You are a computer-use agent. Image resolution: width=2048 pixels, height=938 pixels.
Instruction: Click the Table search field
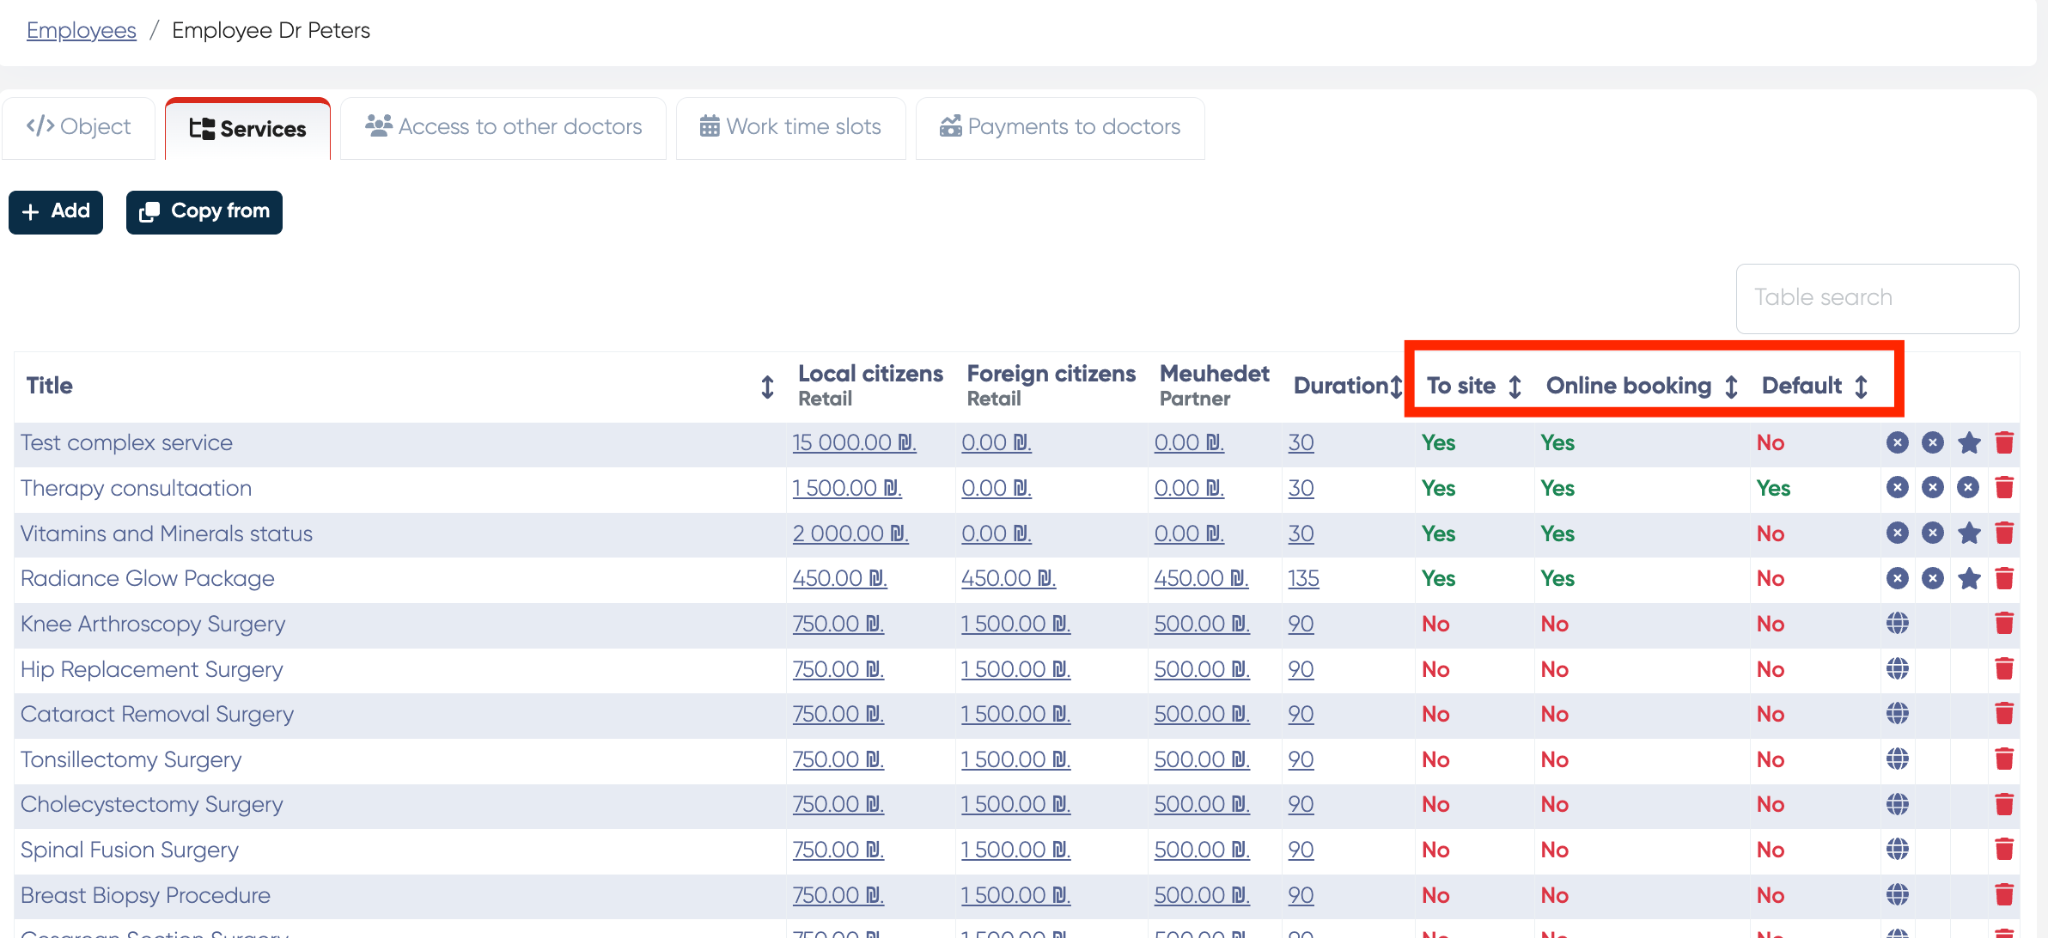click(1876, 298)
